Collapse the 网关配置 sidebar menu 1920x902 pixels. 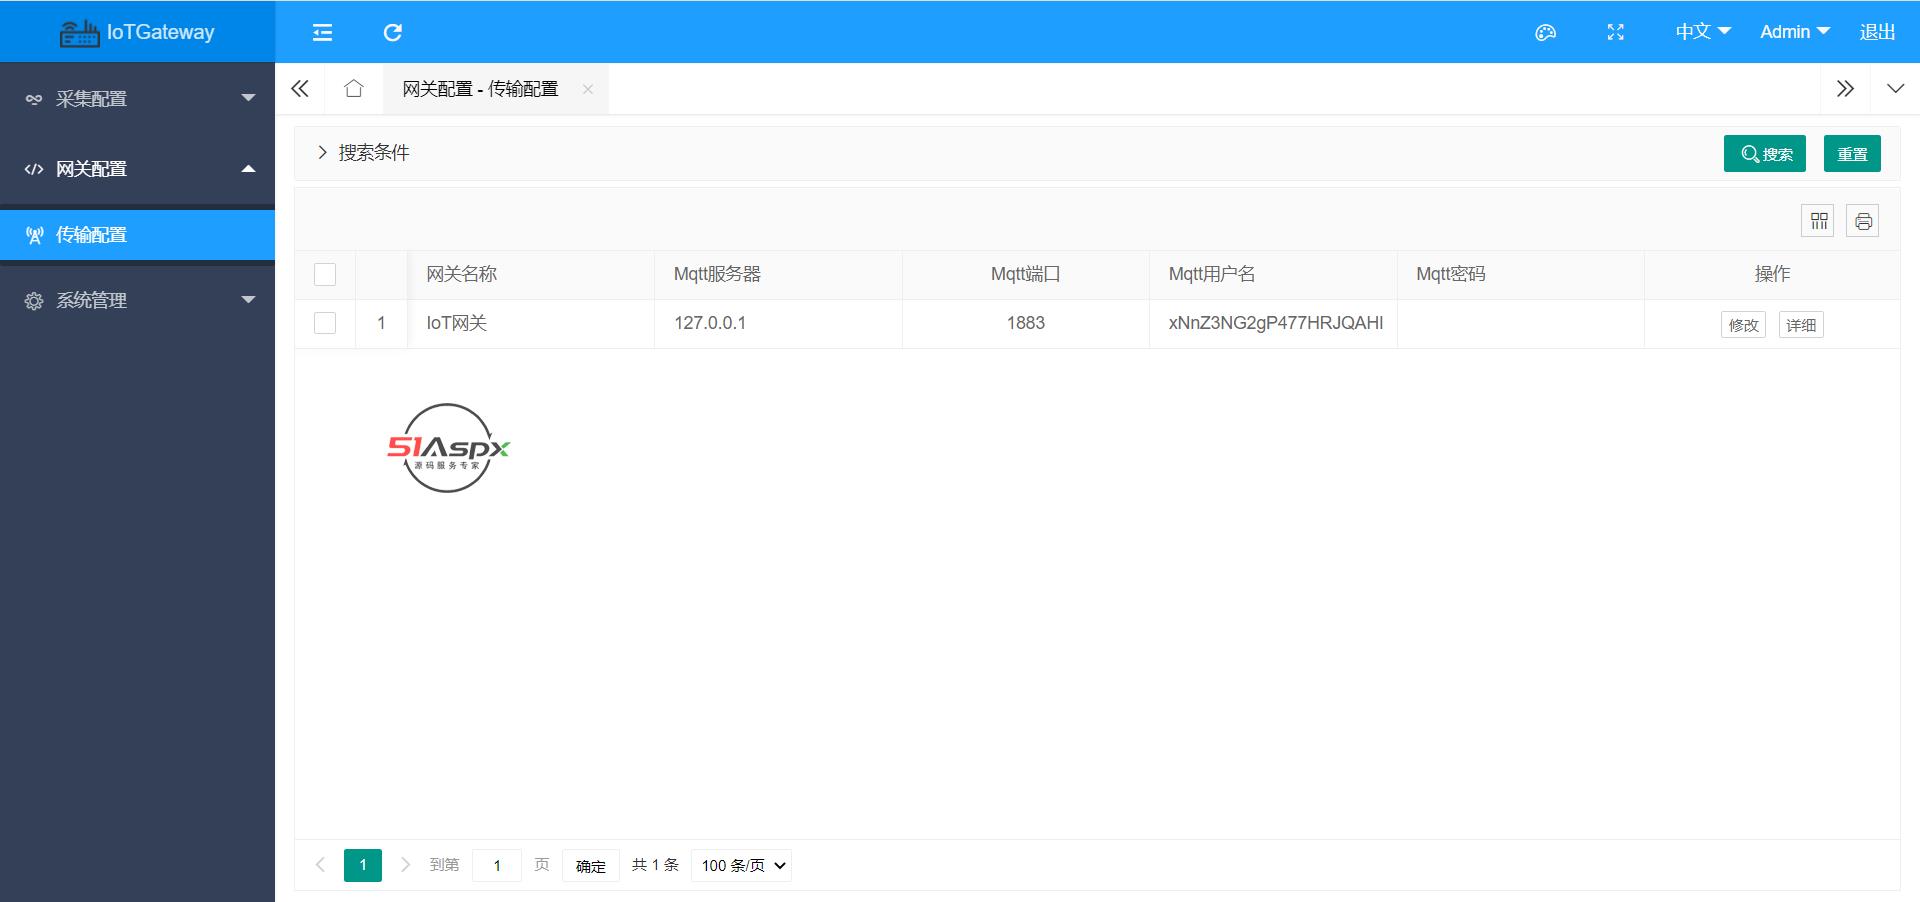tap(137, 169)
